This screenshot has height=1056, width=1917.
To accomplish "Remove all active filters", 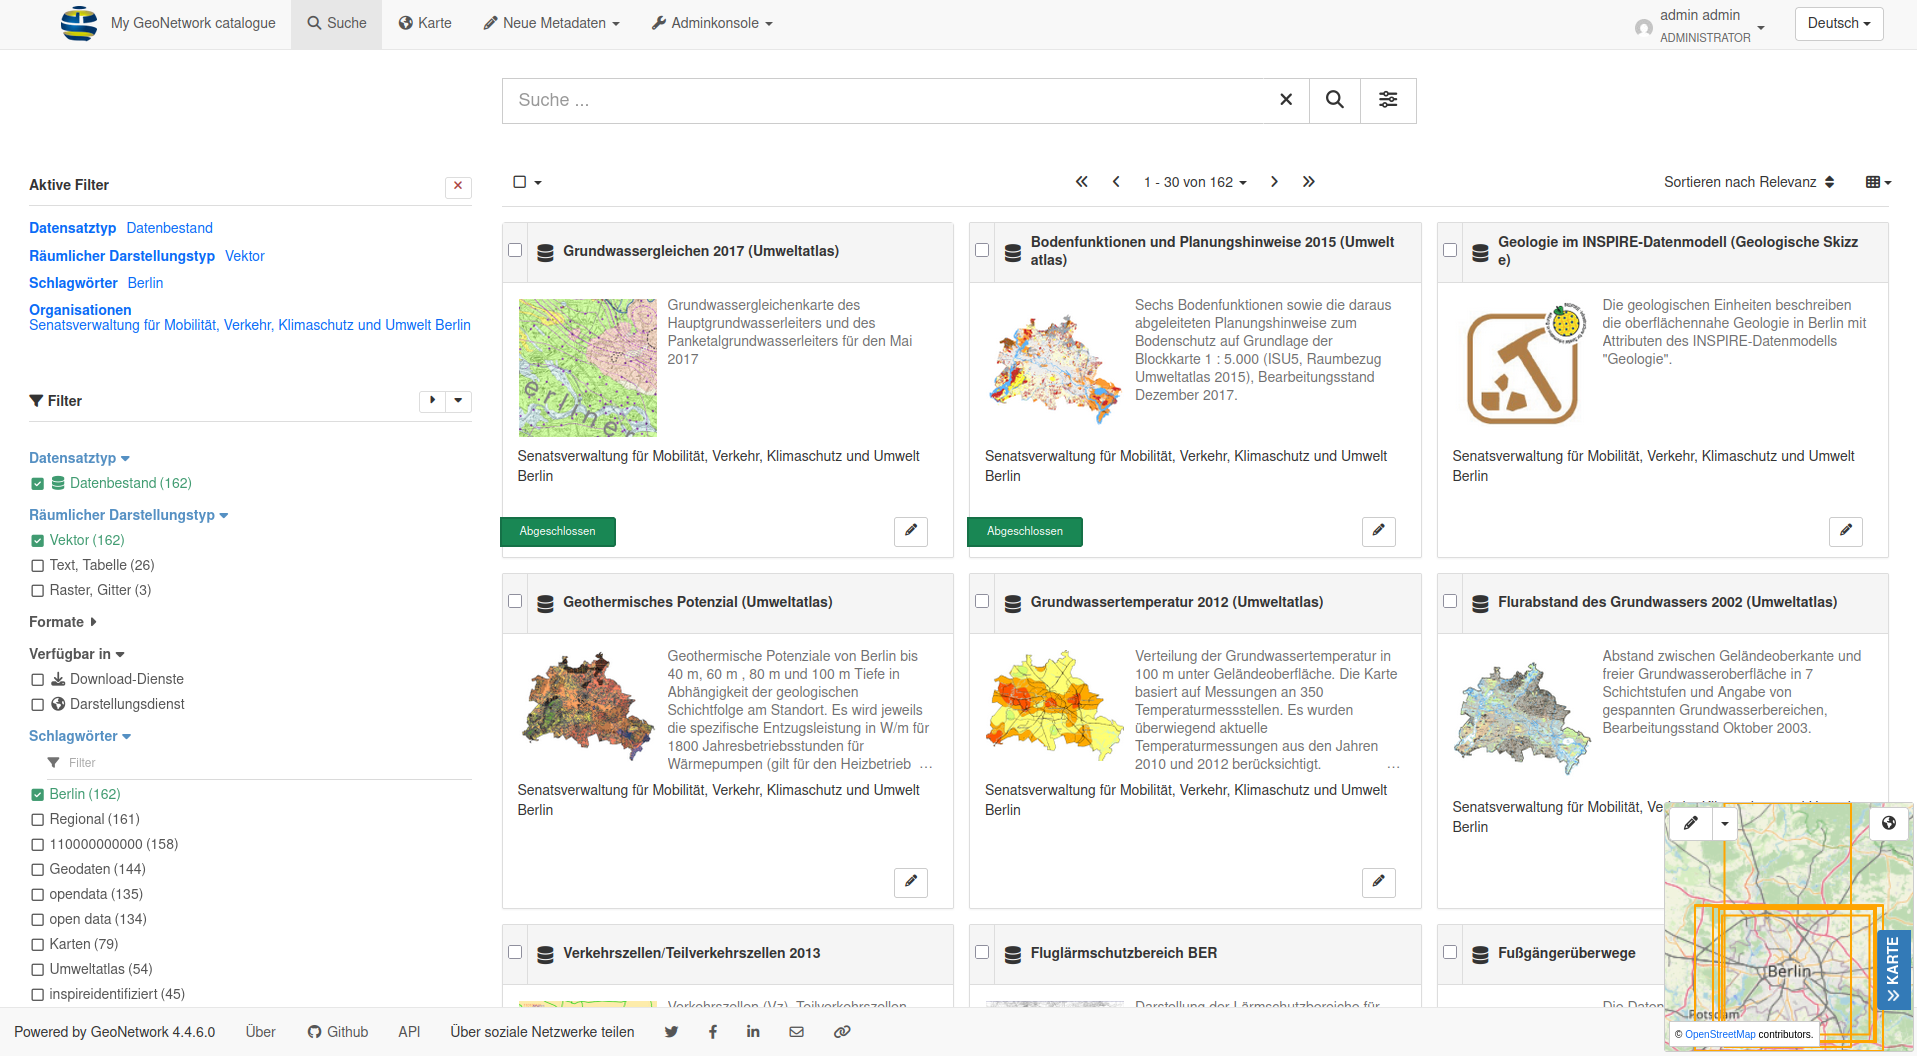I will [458, 186].
